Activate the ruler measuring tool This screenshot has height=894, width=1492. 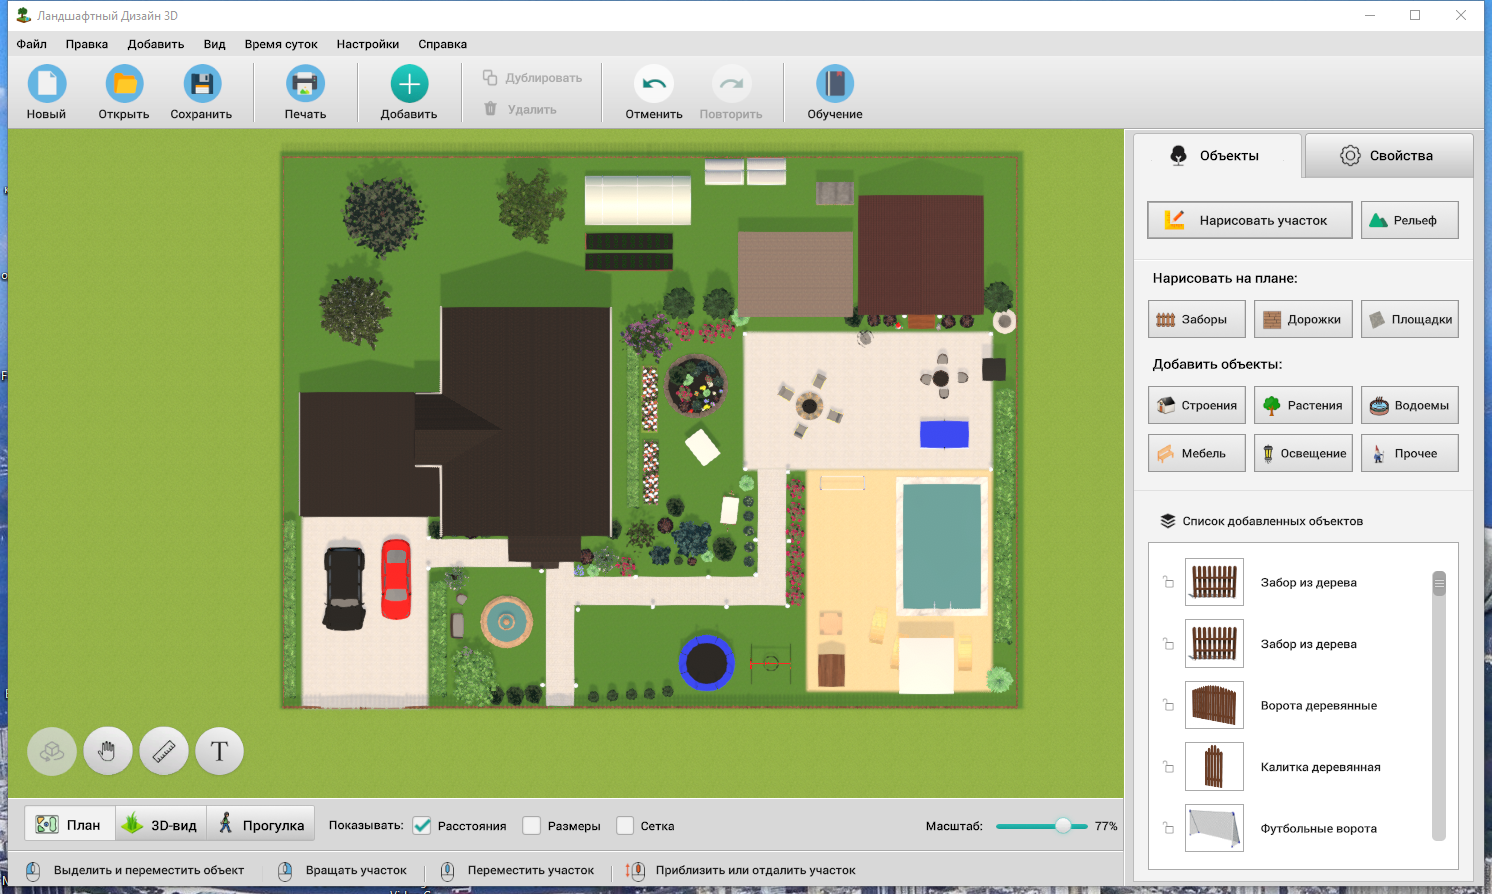164,751
